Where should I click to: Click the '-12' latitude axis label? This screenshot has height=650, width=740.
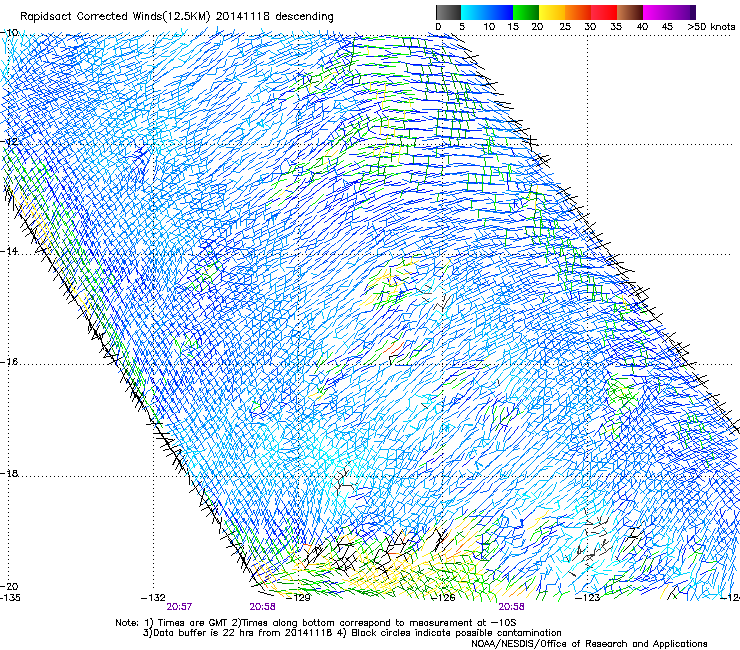[10, 142]
